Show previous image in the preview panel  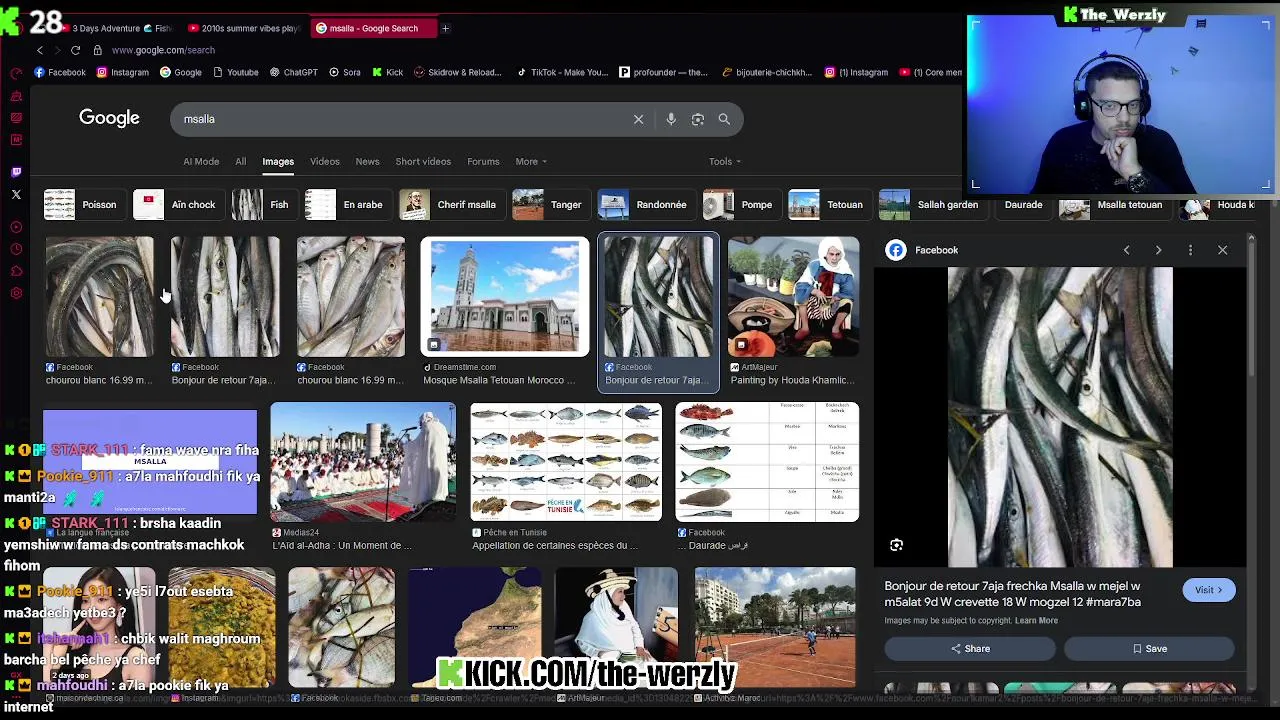click(1126, 250)
